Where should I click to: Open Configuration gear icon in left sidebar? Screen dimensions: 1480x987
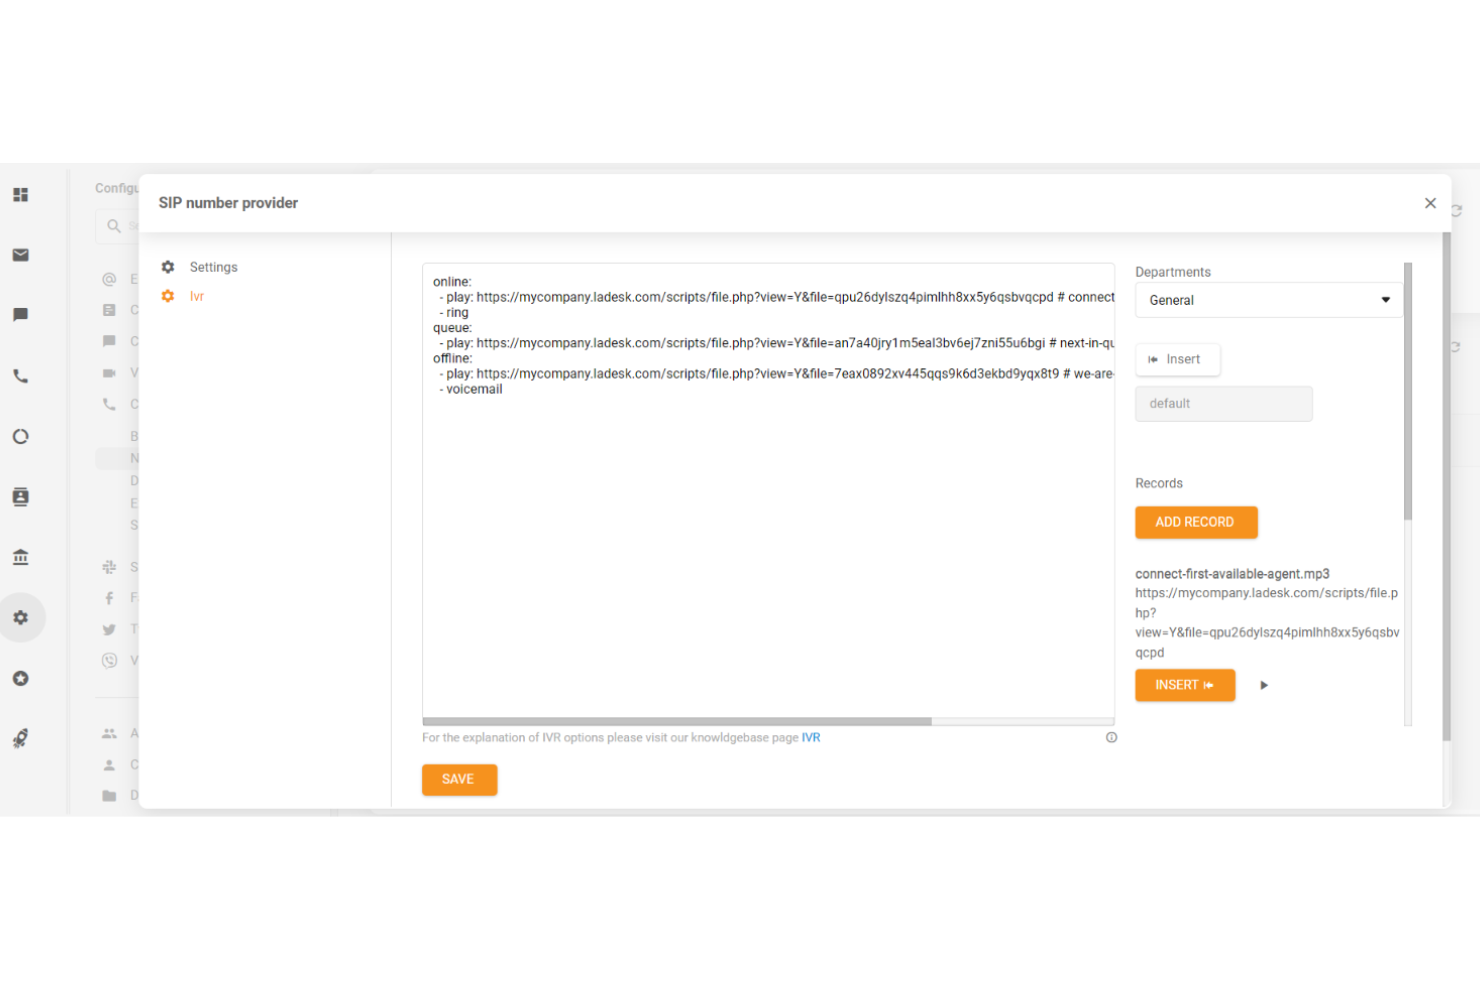20,618
